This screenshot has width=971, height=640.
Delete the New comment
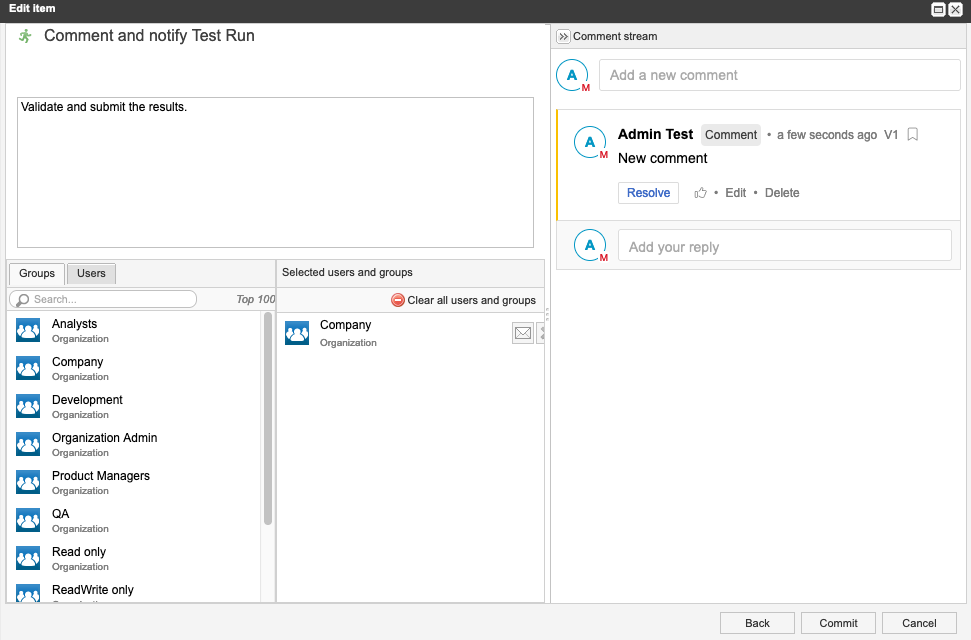[x=782, y=193]
